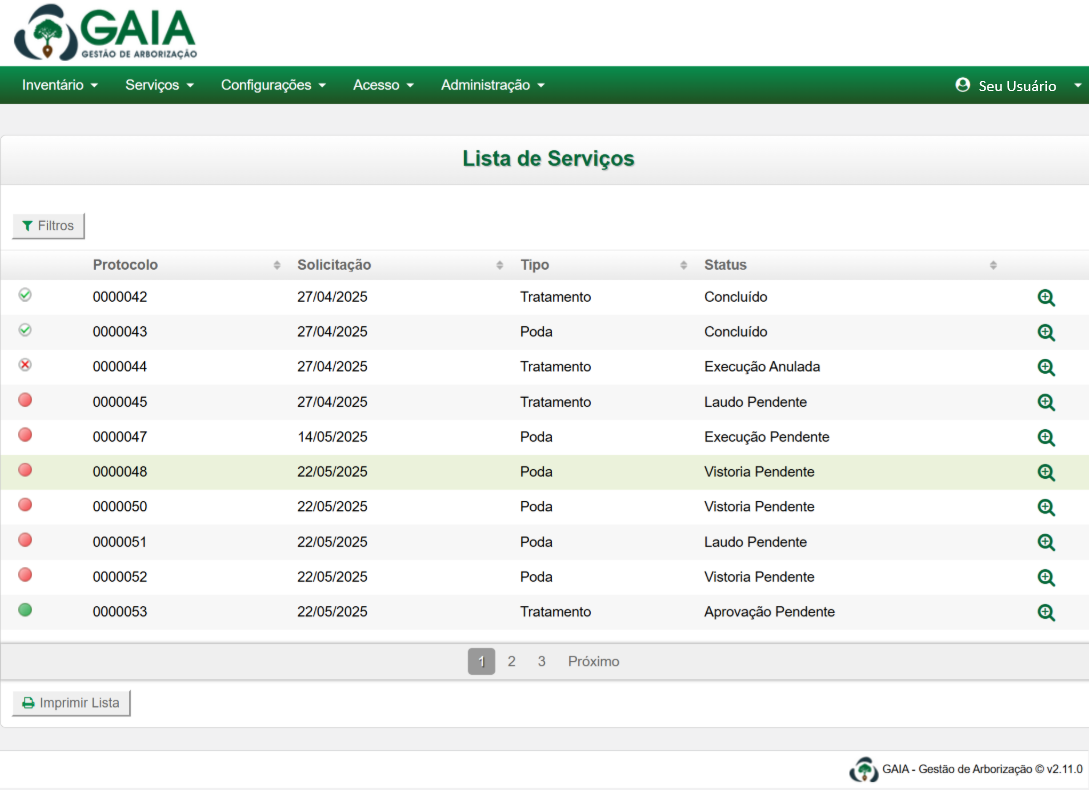Open the Seu Usuário dropdown
1089x790 pixels.
(1018, 85)
